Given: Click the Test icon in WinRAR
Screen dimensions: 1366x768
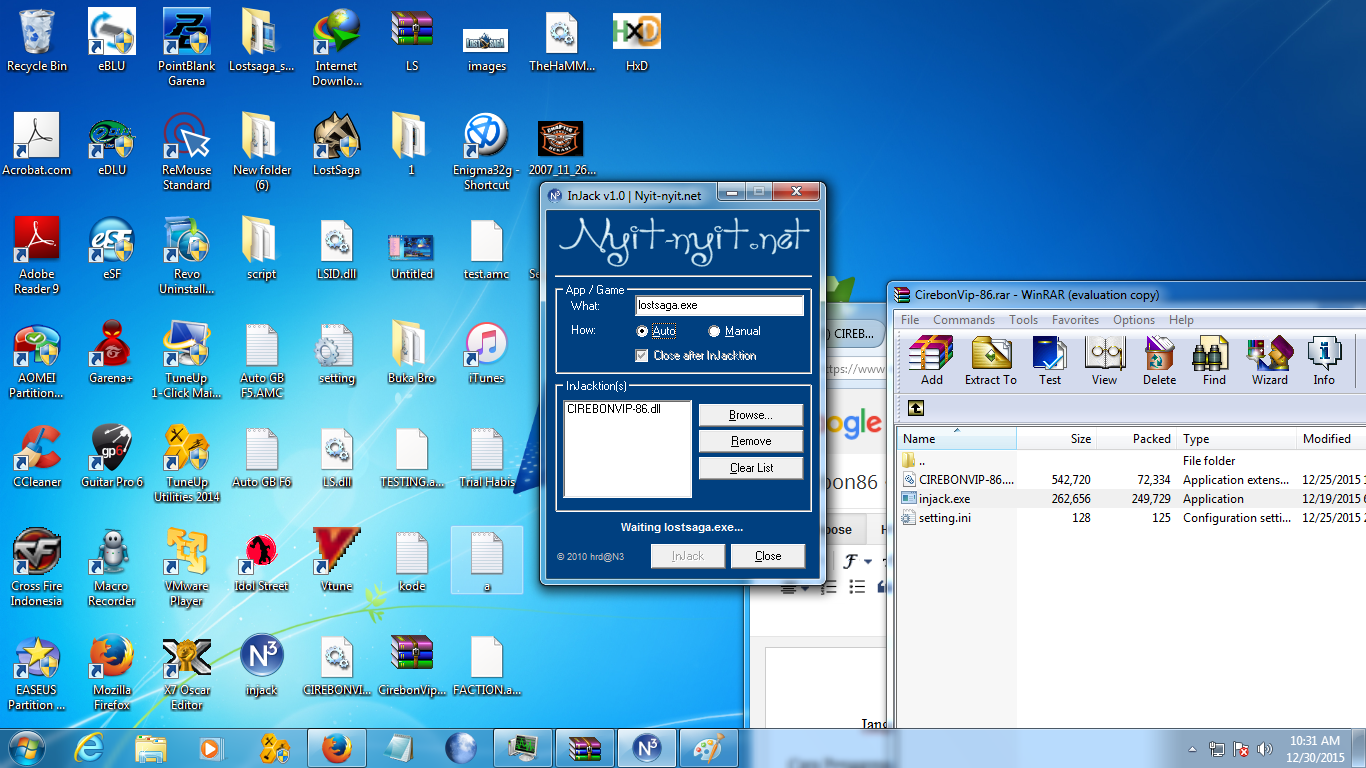Looking at the screenshot, I should [x=1049, y=361].
